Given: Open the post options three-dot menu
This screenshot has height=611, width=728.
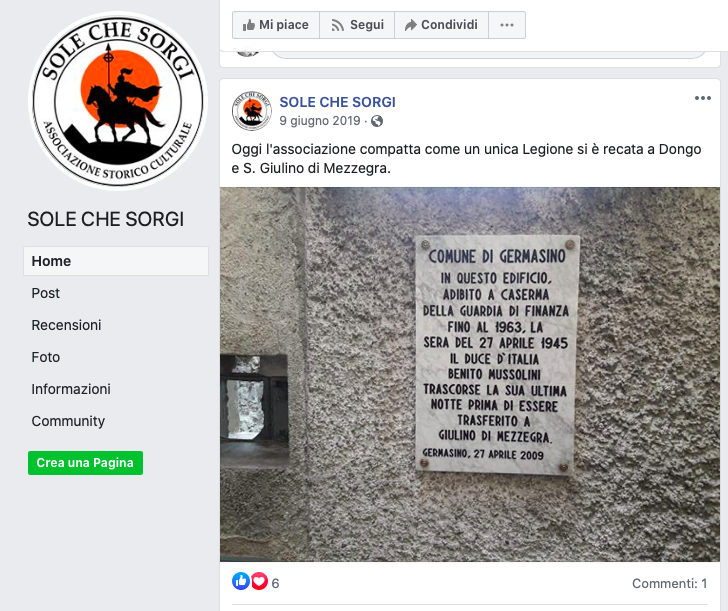Looking at the screenshot, I should click(702, 98).
